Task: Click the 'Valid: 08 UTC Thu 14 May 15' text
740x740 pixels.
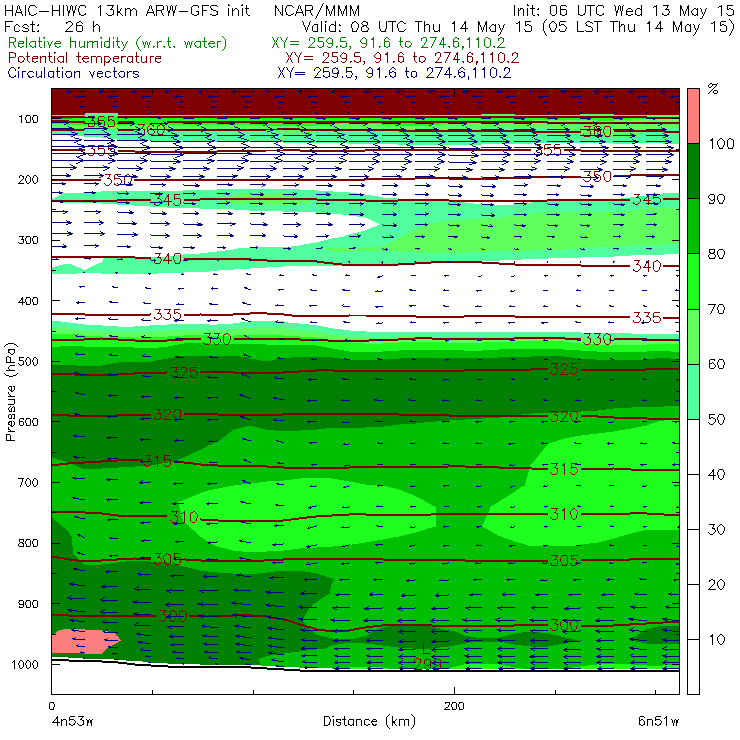Action: pyautogui.click(x=418, y=26)
